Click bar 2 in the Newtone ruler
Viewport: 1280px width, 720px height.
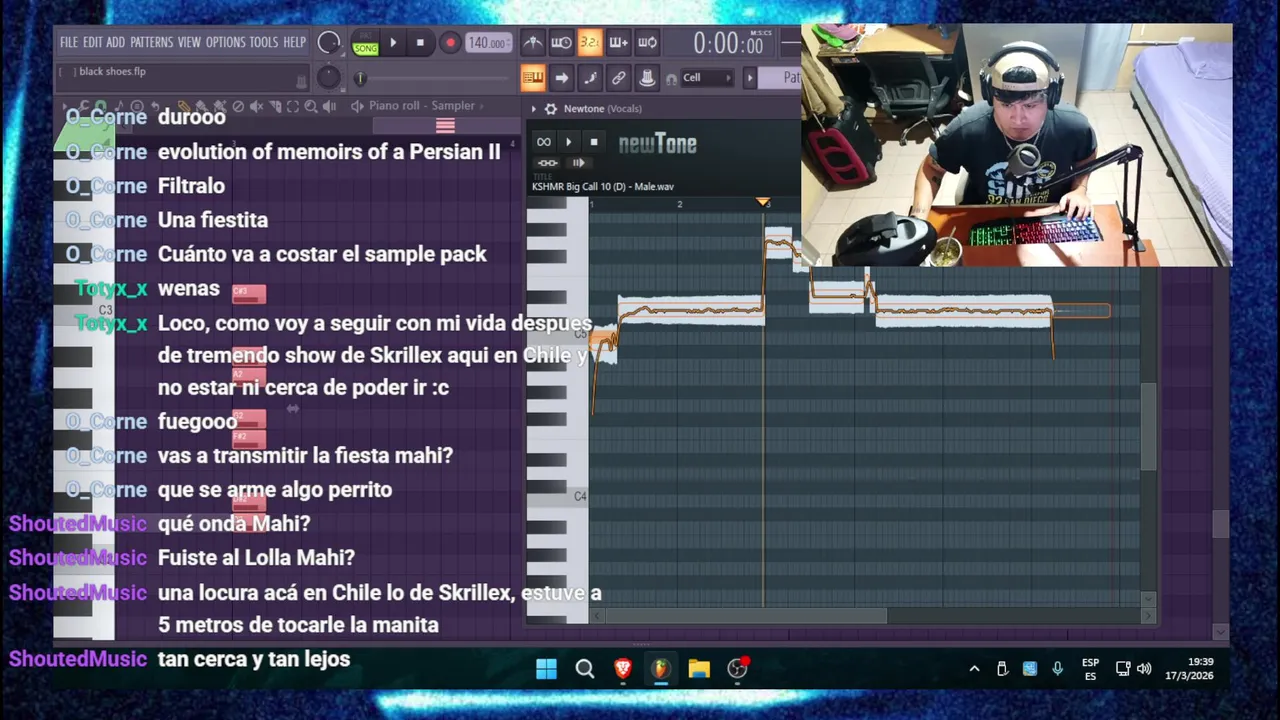679,205
